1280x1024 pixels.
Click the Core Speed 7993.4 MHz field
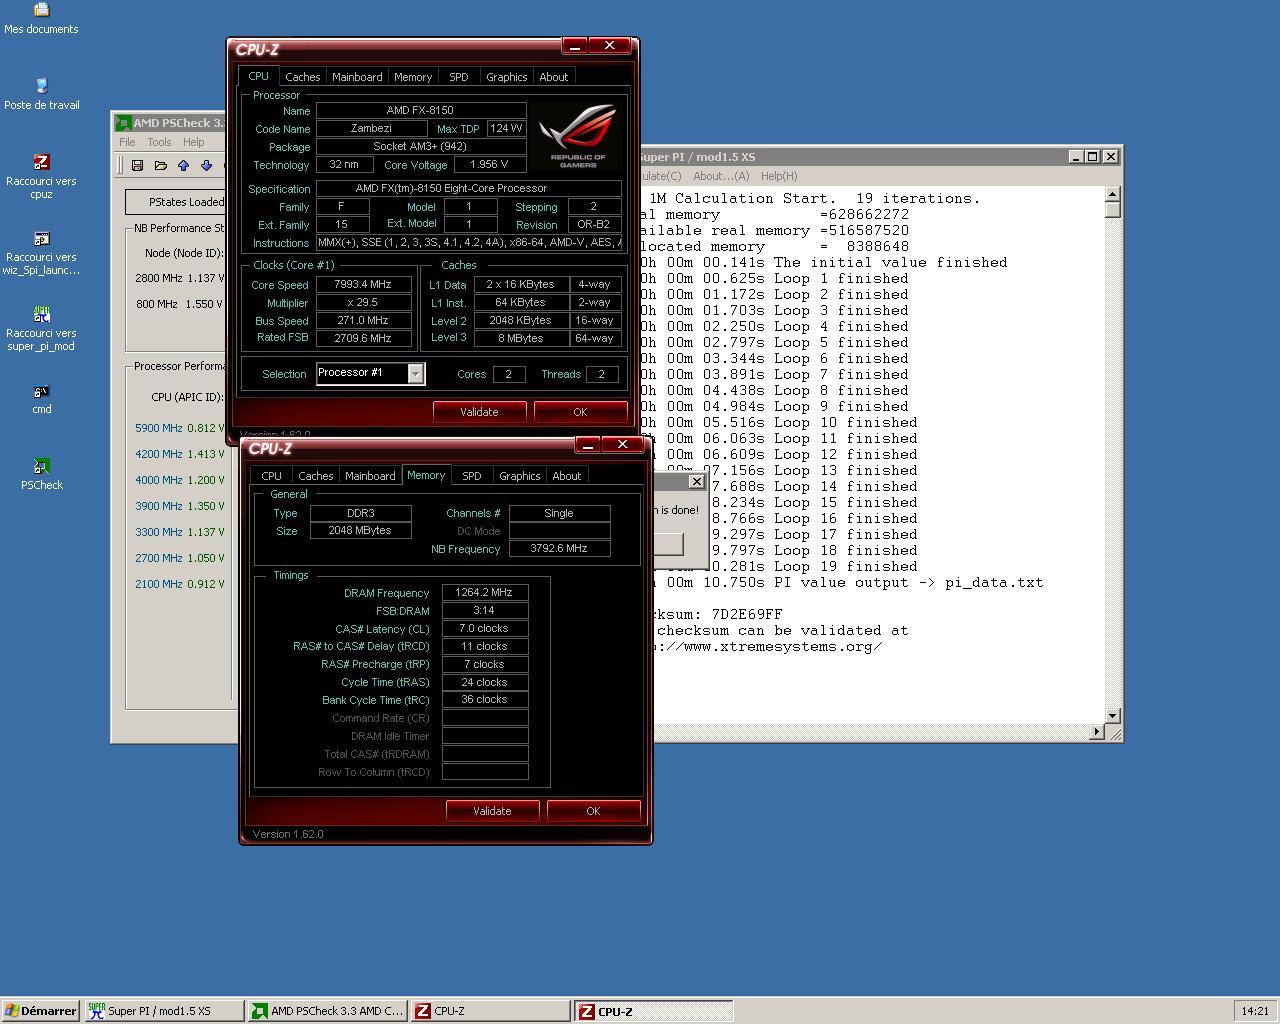364,284
